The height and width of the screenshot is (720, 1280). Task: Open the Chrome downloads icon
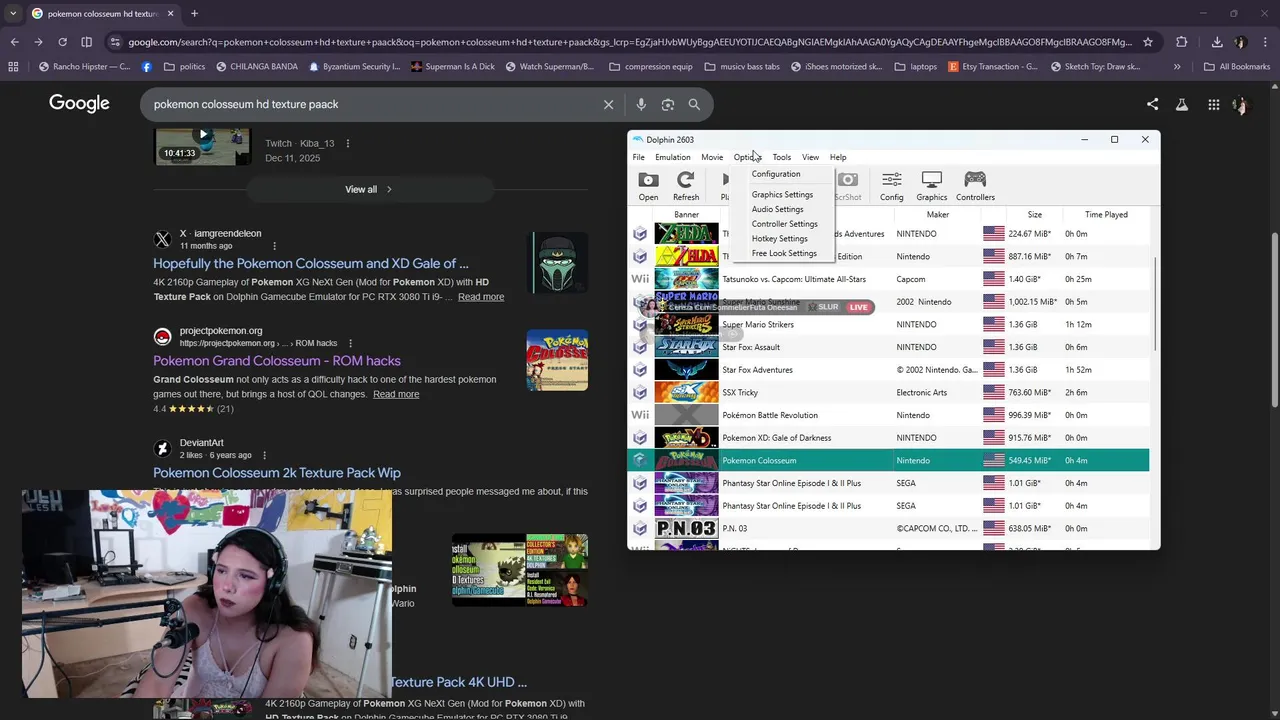[x=1217, y=42]
